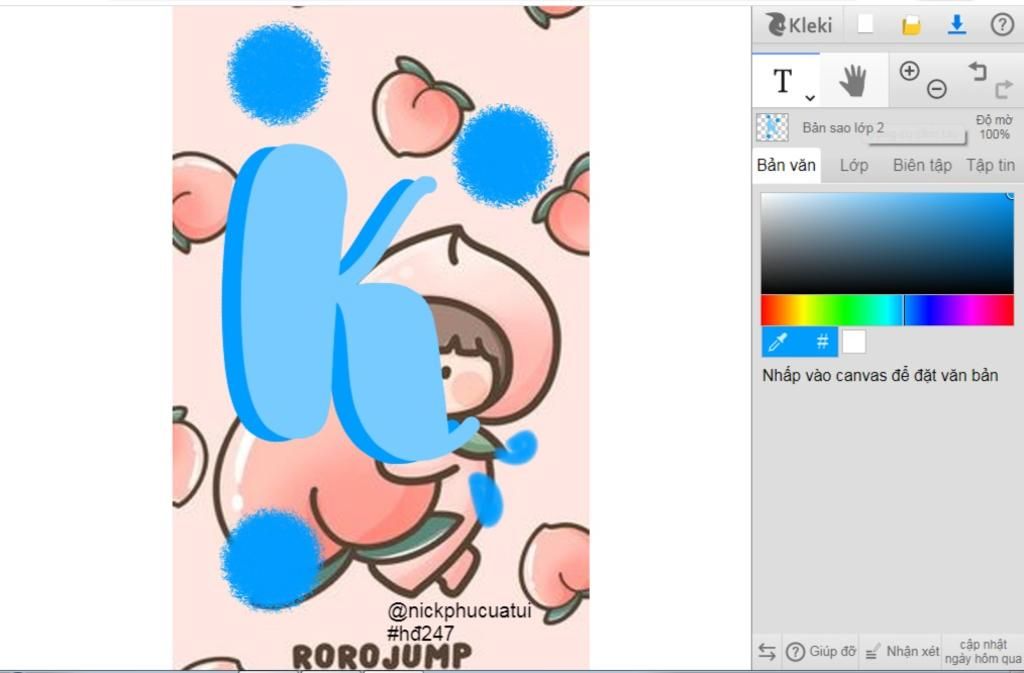1024x673 pixels.
Task: Flip the panel side with swap arrows icon
Action: click(767, 651)
